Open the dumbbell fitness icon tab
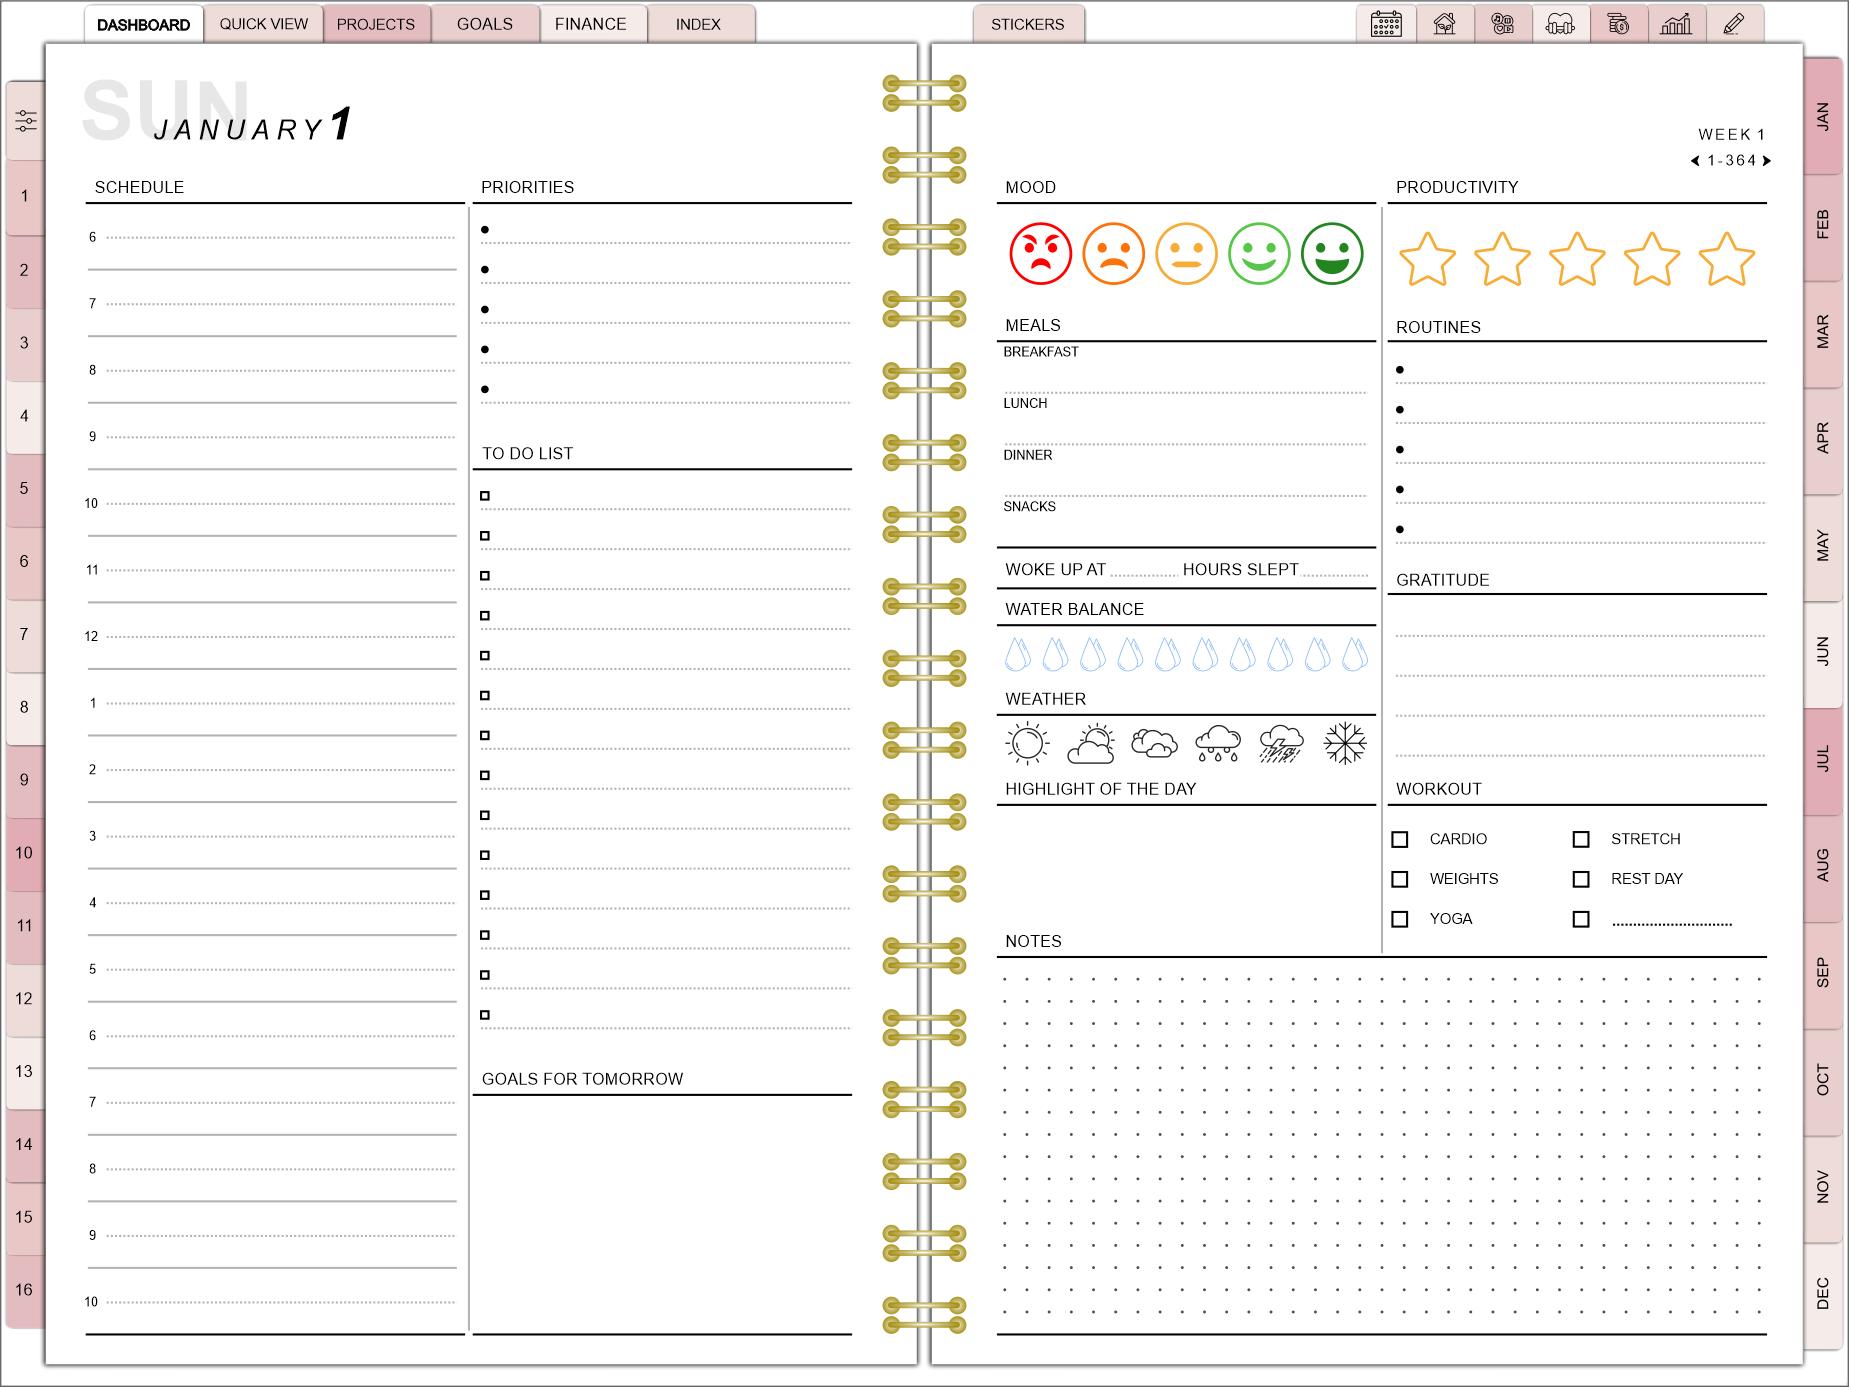Viewport: 1849px width, 1387px height. click(x=1560, y=24)
